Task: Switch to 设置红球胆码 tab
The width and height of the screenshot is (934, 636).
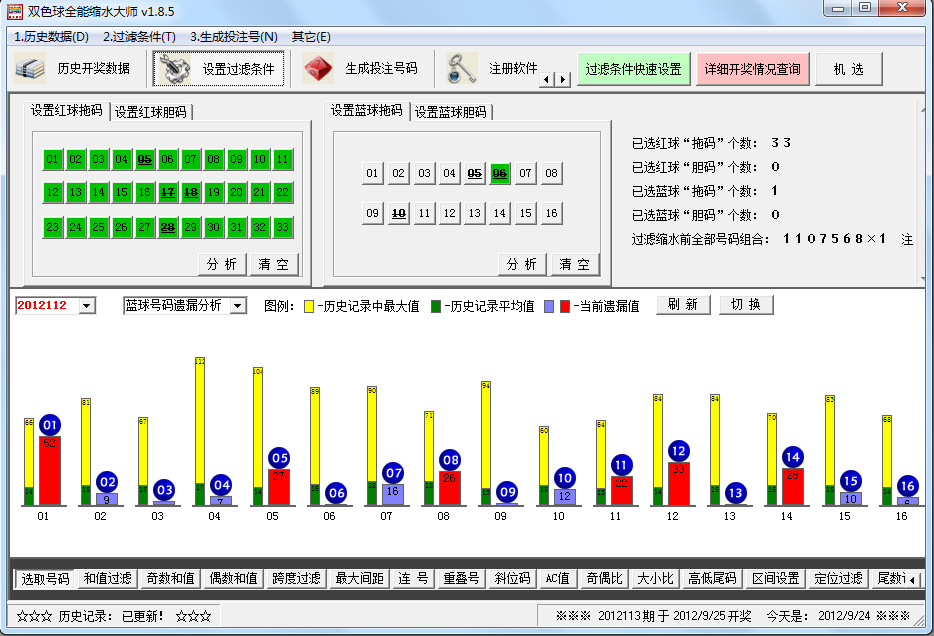Action: coord(151,112)
